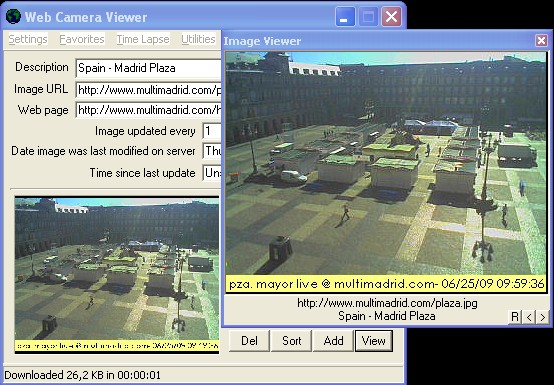Click the 'Image updated every' label

click(145, 131)
